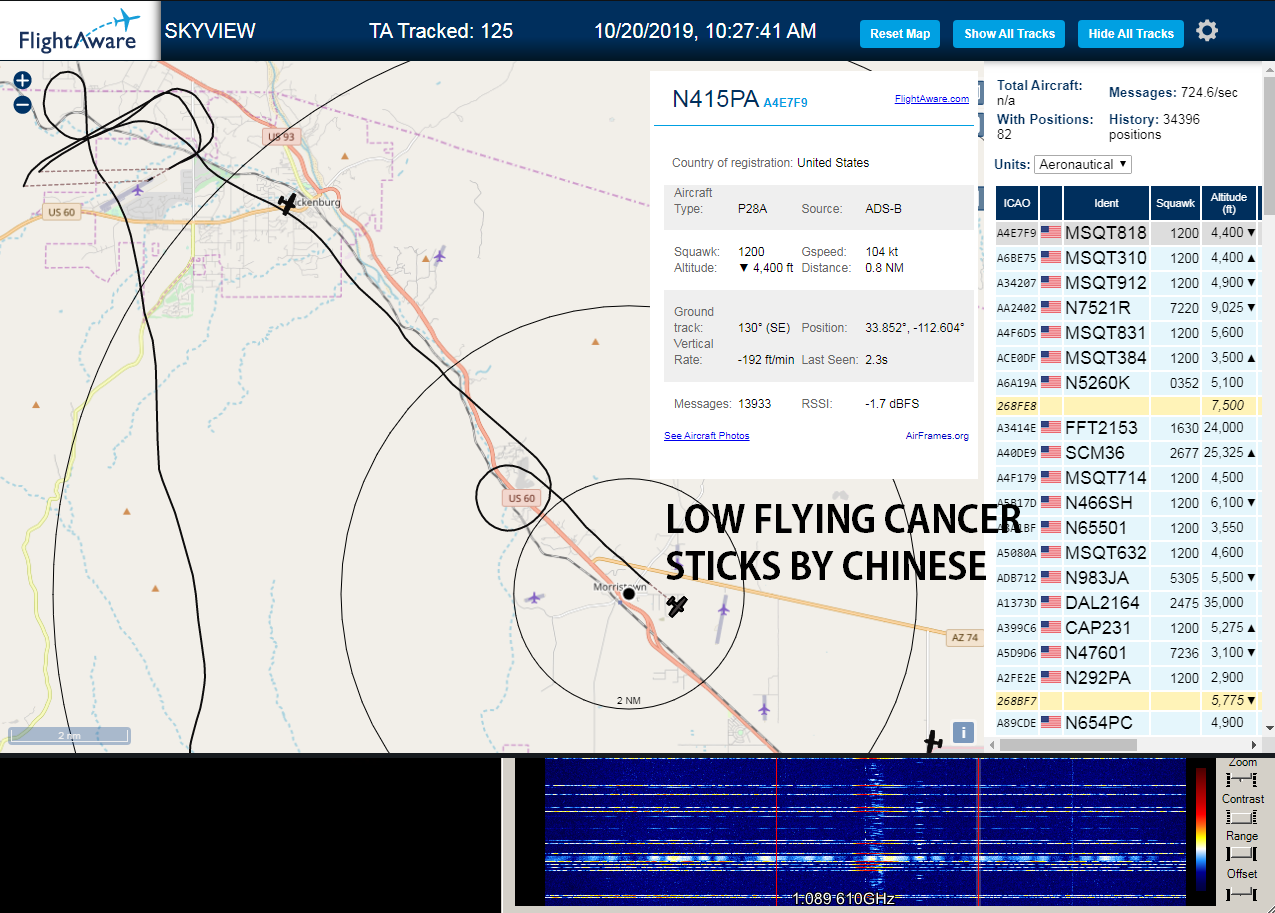
Task: Click the US flag in N7521R row
Action: point(1051,308)
